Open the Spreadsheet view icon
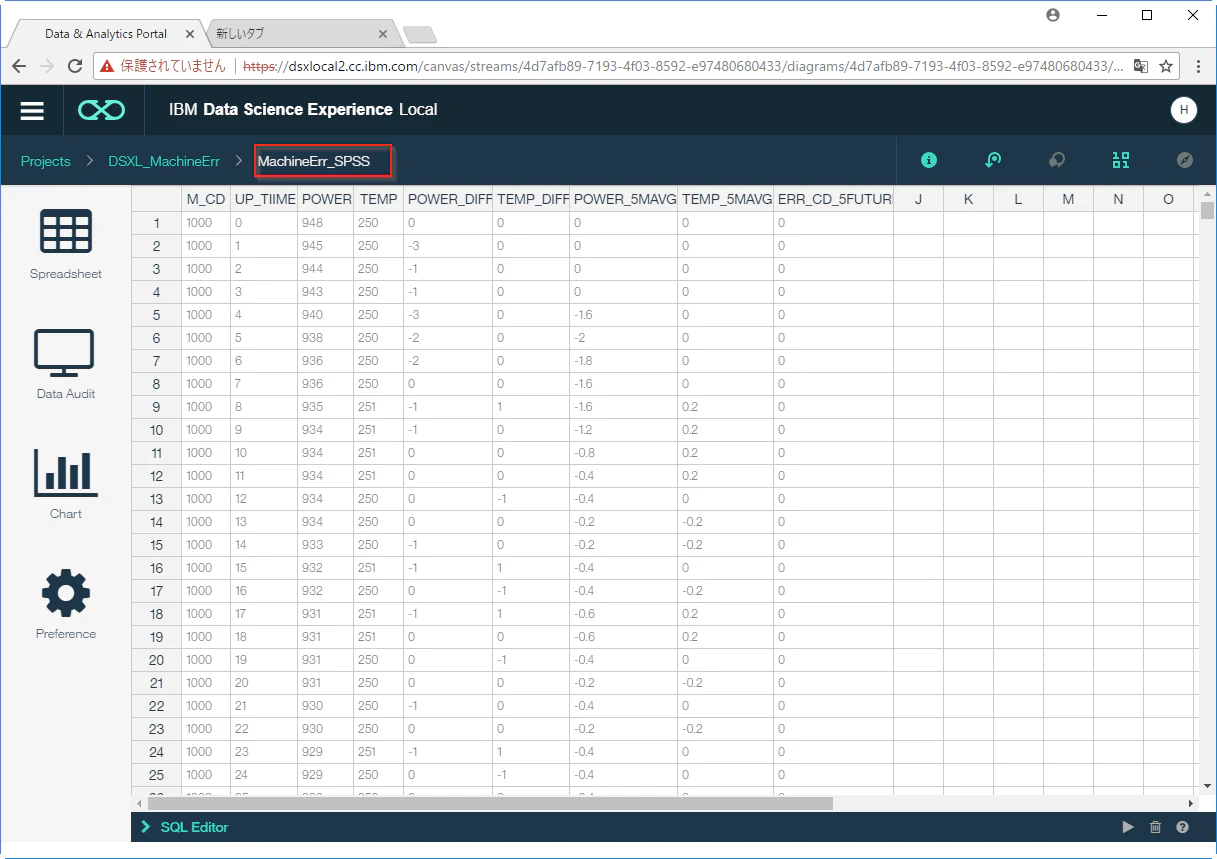The width and height of the screenshot is (1217, 859). pos(66,232)
